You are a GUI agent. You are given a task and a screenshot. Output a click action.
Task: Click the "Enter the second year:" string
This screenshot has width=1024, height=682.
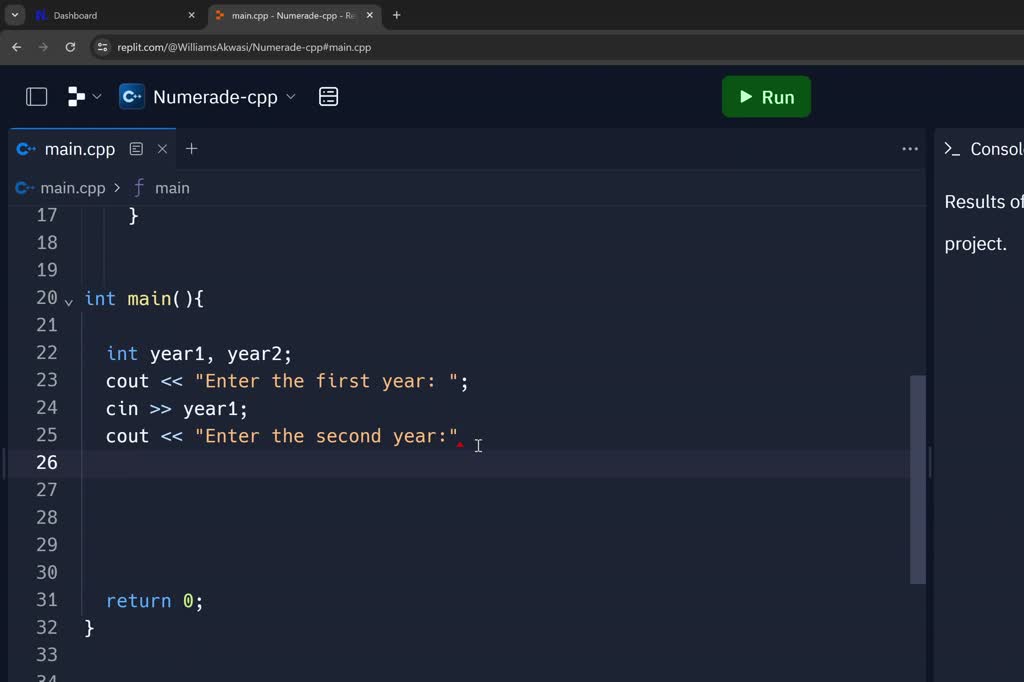[326, 436]
